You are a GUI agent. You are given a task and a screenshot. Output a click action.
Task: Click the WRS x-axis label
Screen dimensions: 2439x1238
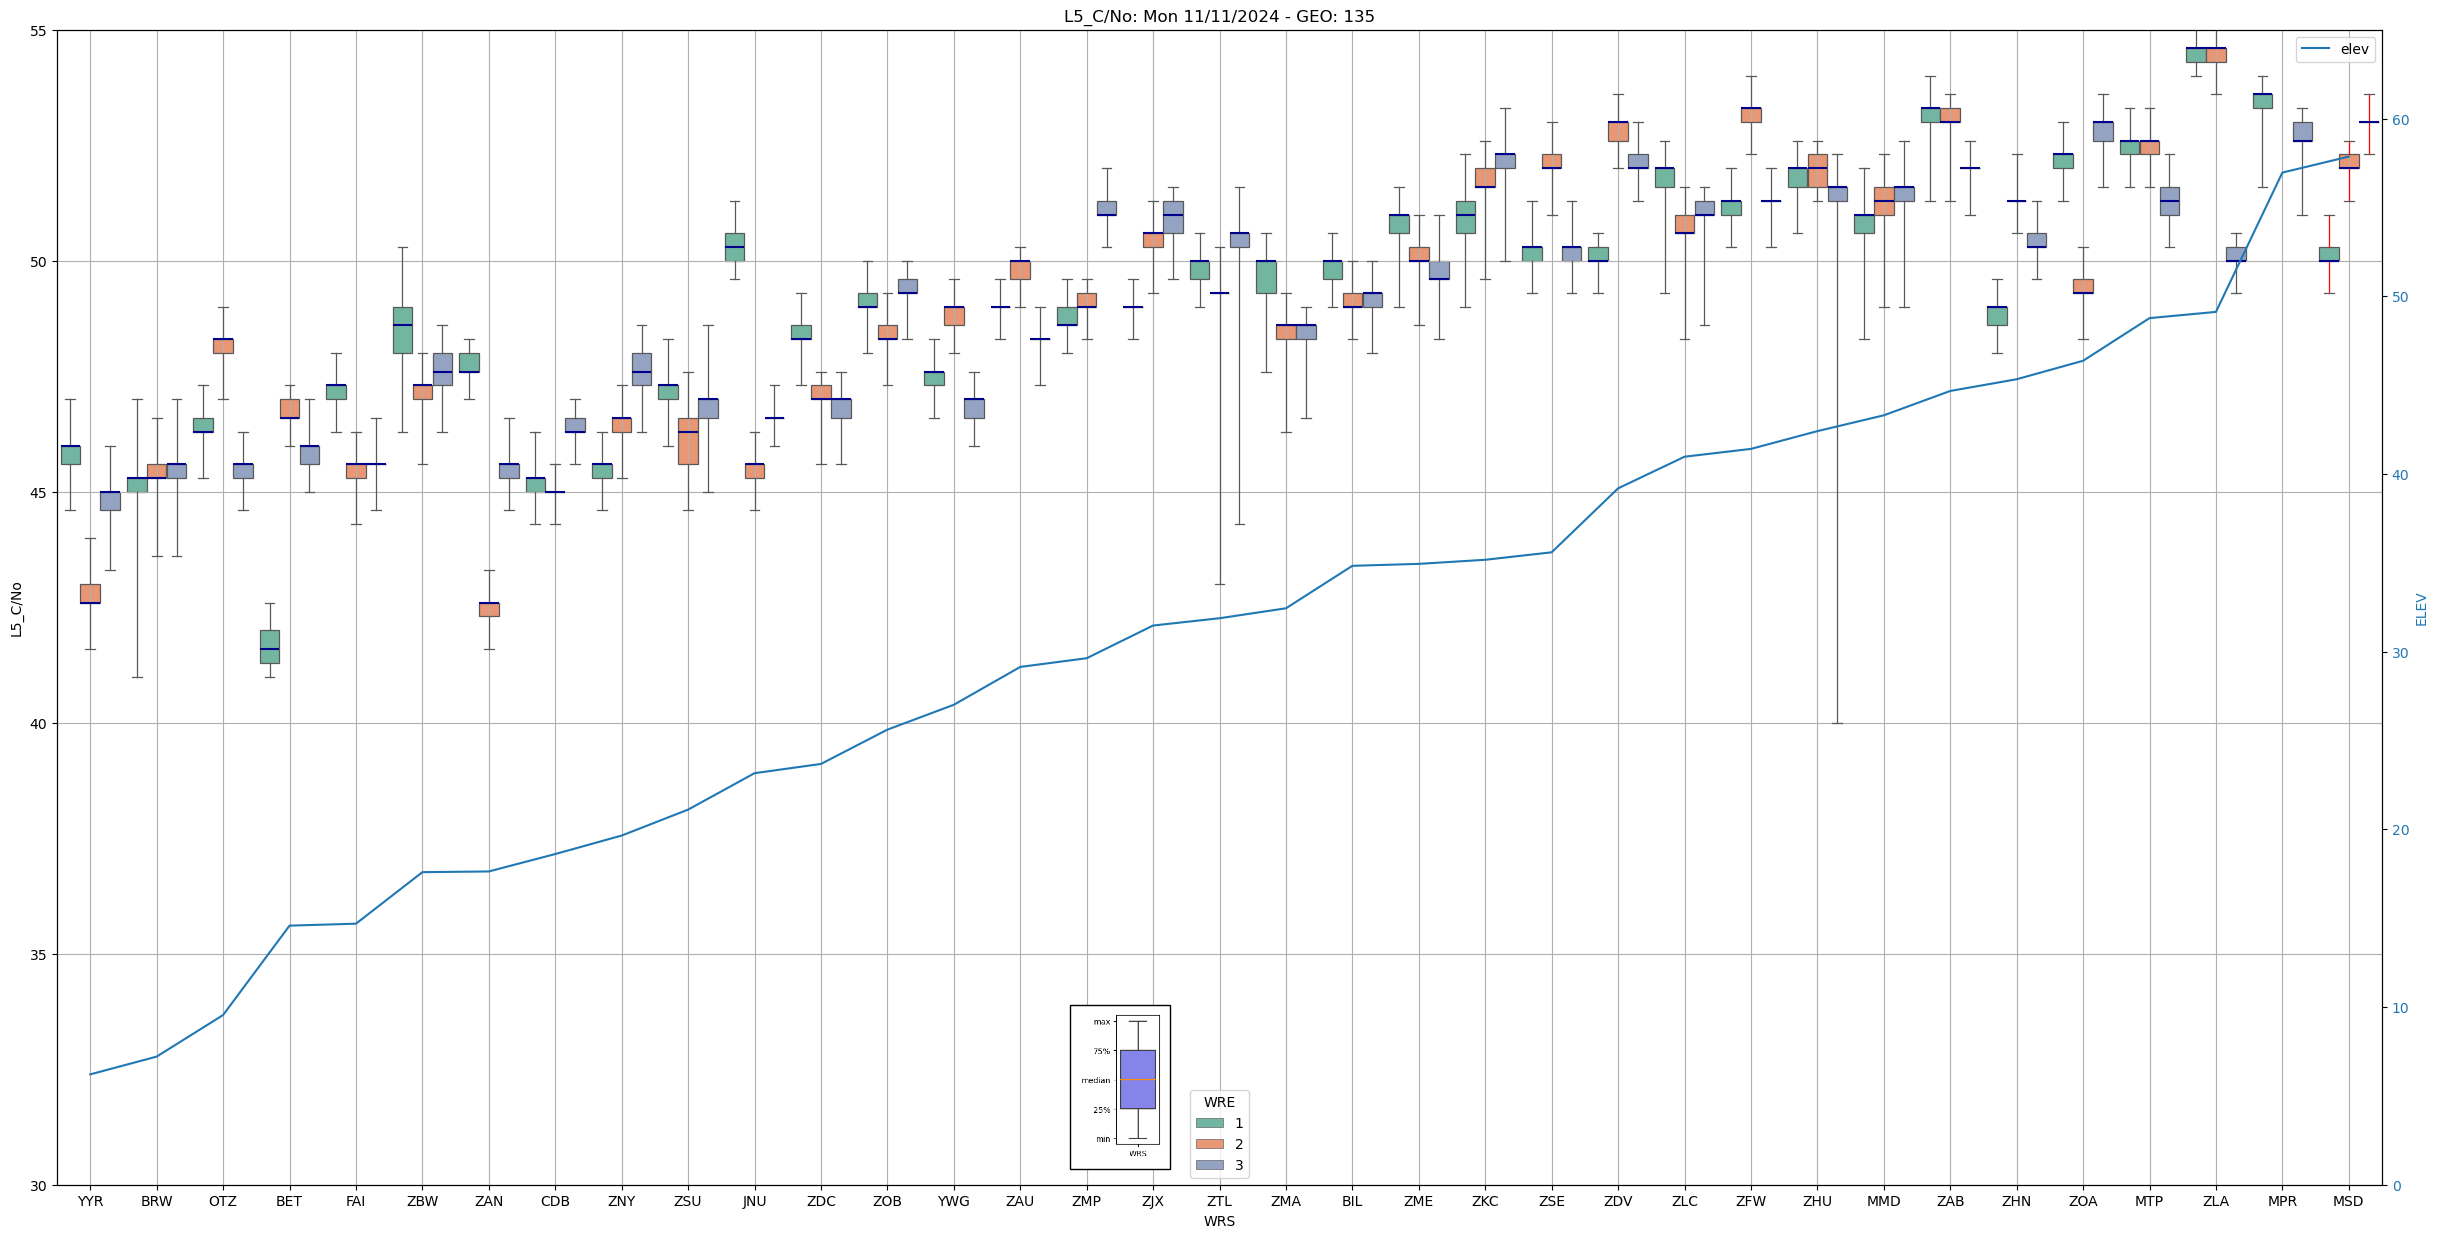(x=1219, y=1221)
